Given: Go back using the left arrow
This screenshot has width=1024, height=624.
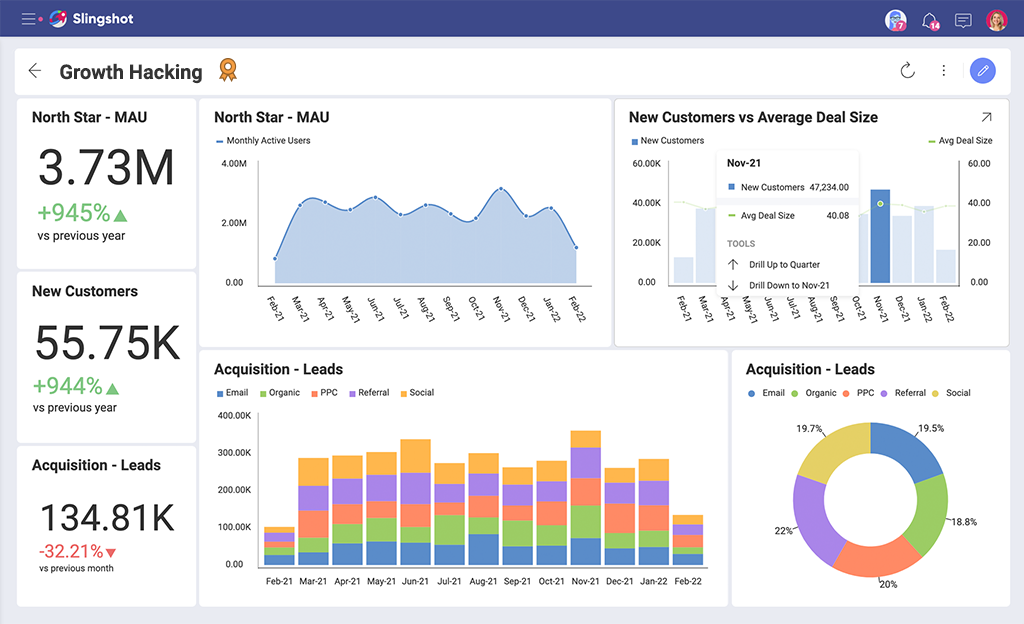Looking at the screenshot, I should click(35, 71).
